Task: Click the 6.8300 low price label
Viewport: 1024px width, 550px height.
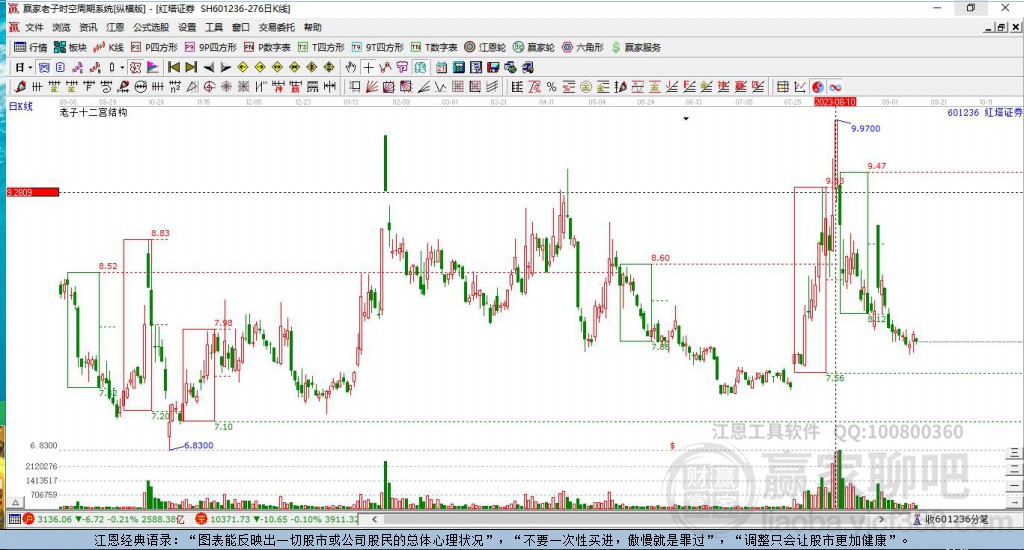Action: [199, 445]
